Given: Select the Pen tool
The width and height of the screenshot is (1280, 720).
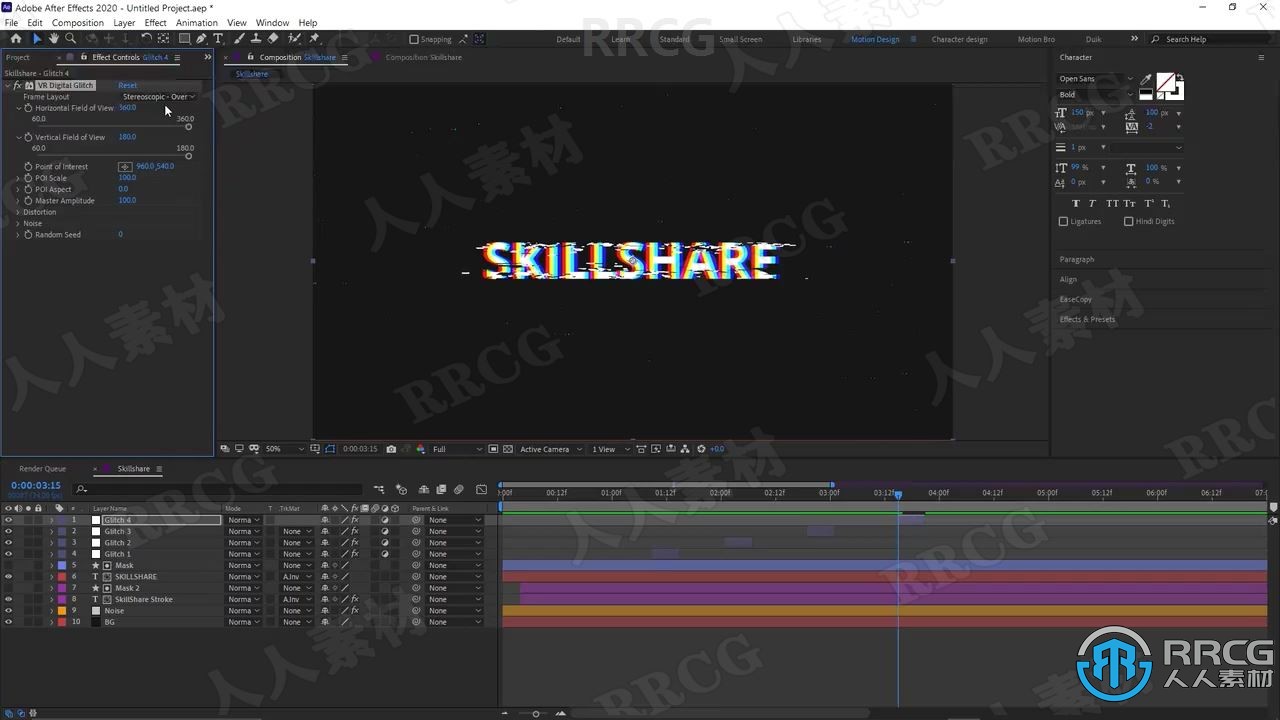Looking at the screenshot, I should 201,39.
